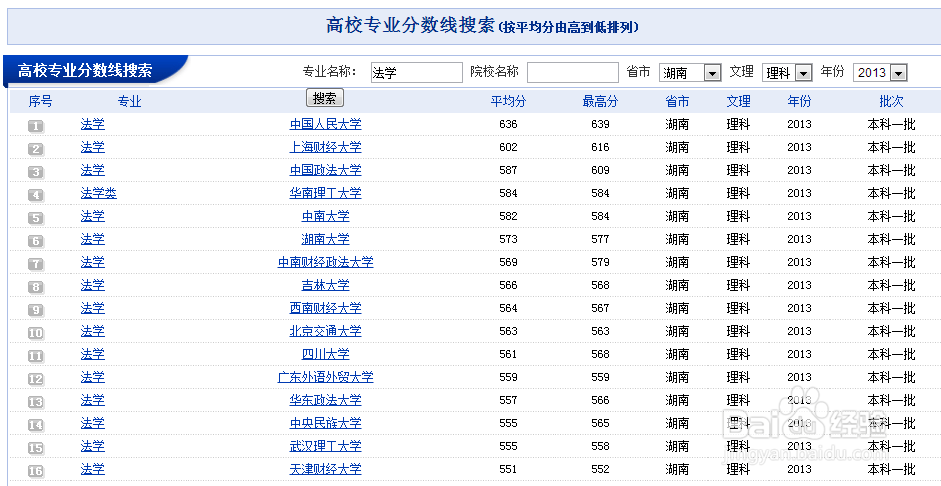Click rank number 10 badge icon
941x486 pixels.
pos(36,333)
